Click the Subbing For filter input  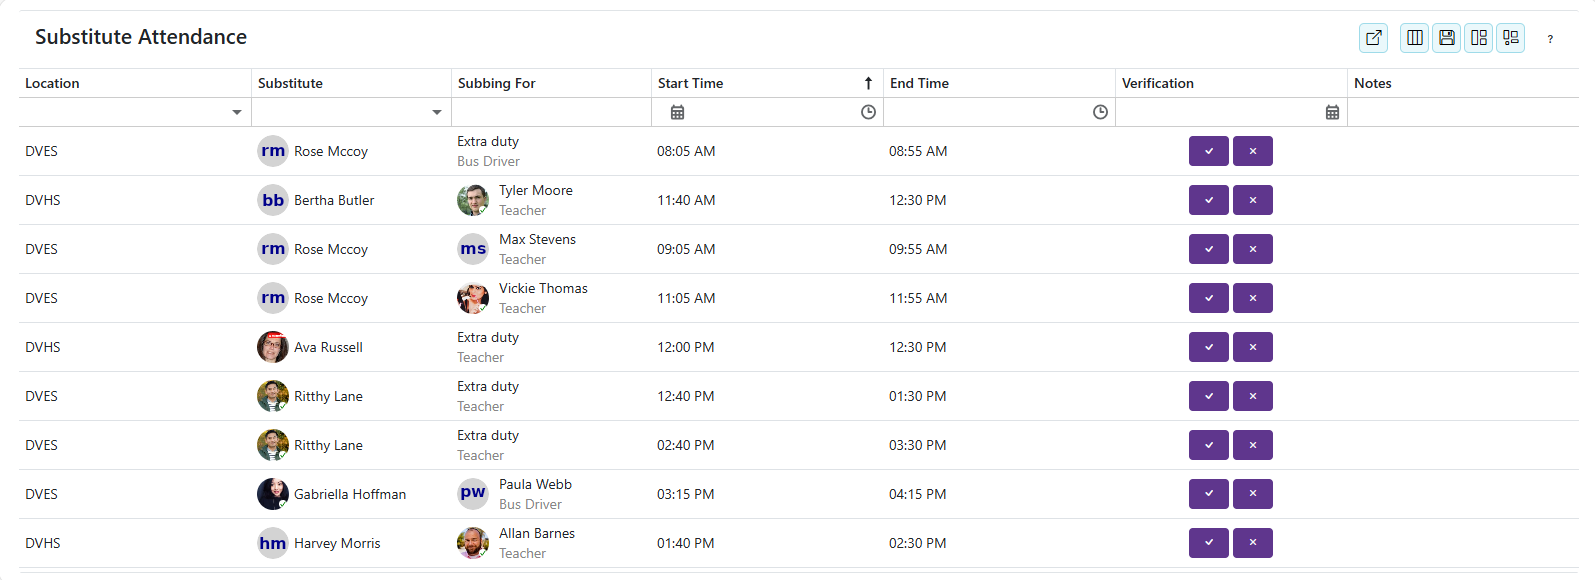pyautogui.click(x=551, y=112)
